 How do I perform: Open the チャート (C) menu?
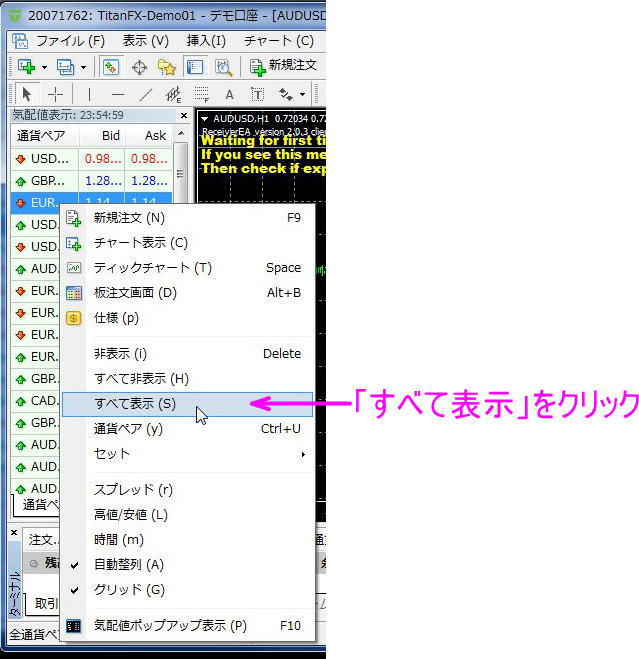pyautogui.click(x=279, y=41)
